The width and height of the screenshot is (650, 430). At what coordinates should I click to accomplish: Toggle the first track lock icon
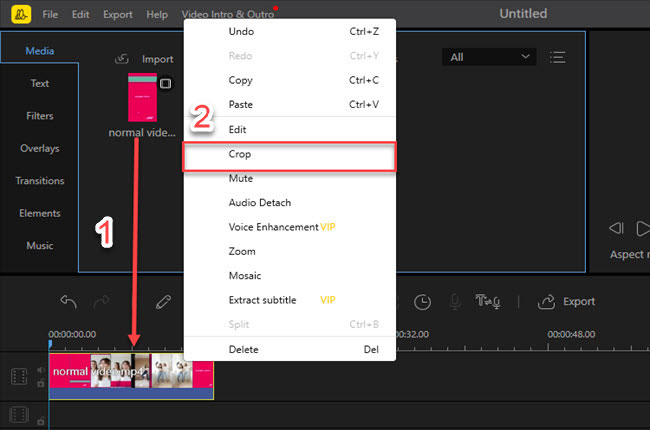[41, 383]
